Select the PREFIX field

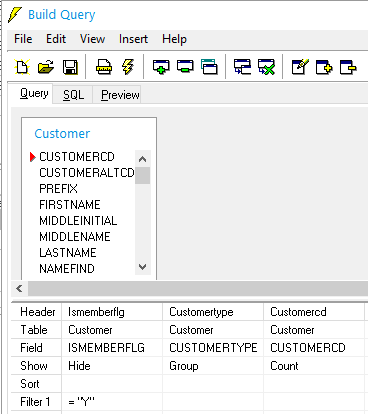pyautogui.click(x=58, y=189)
